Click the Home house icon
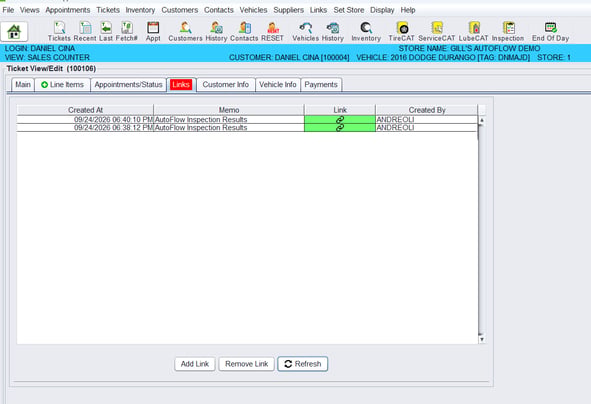This screenshot has height=404, width=591. tap(14, 32)
